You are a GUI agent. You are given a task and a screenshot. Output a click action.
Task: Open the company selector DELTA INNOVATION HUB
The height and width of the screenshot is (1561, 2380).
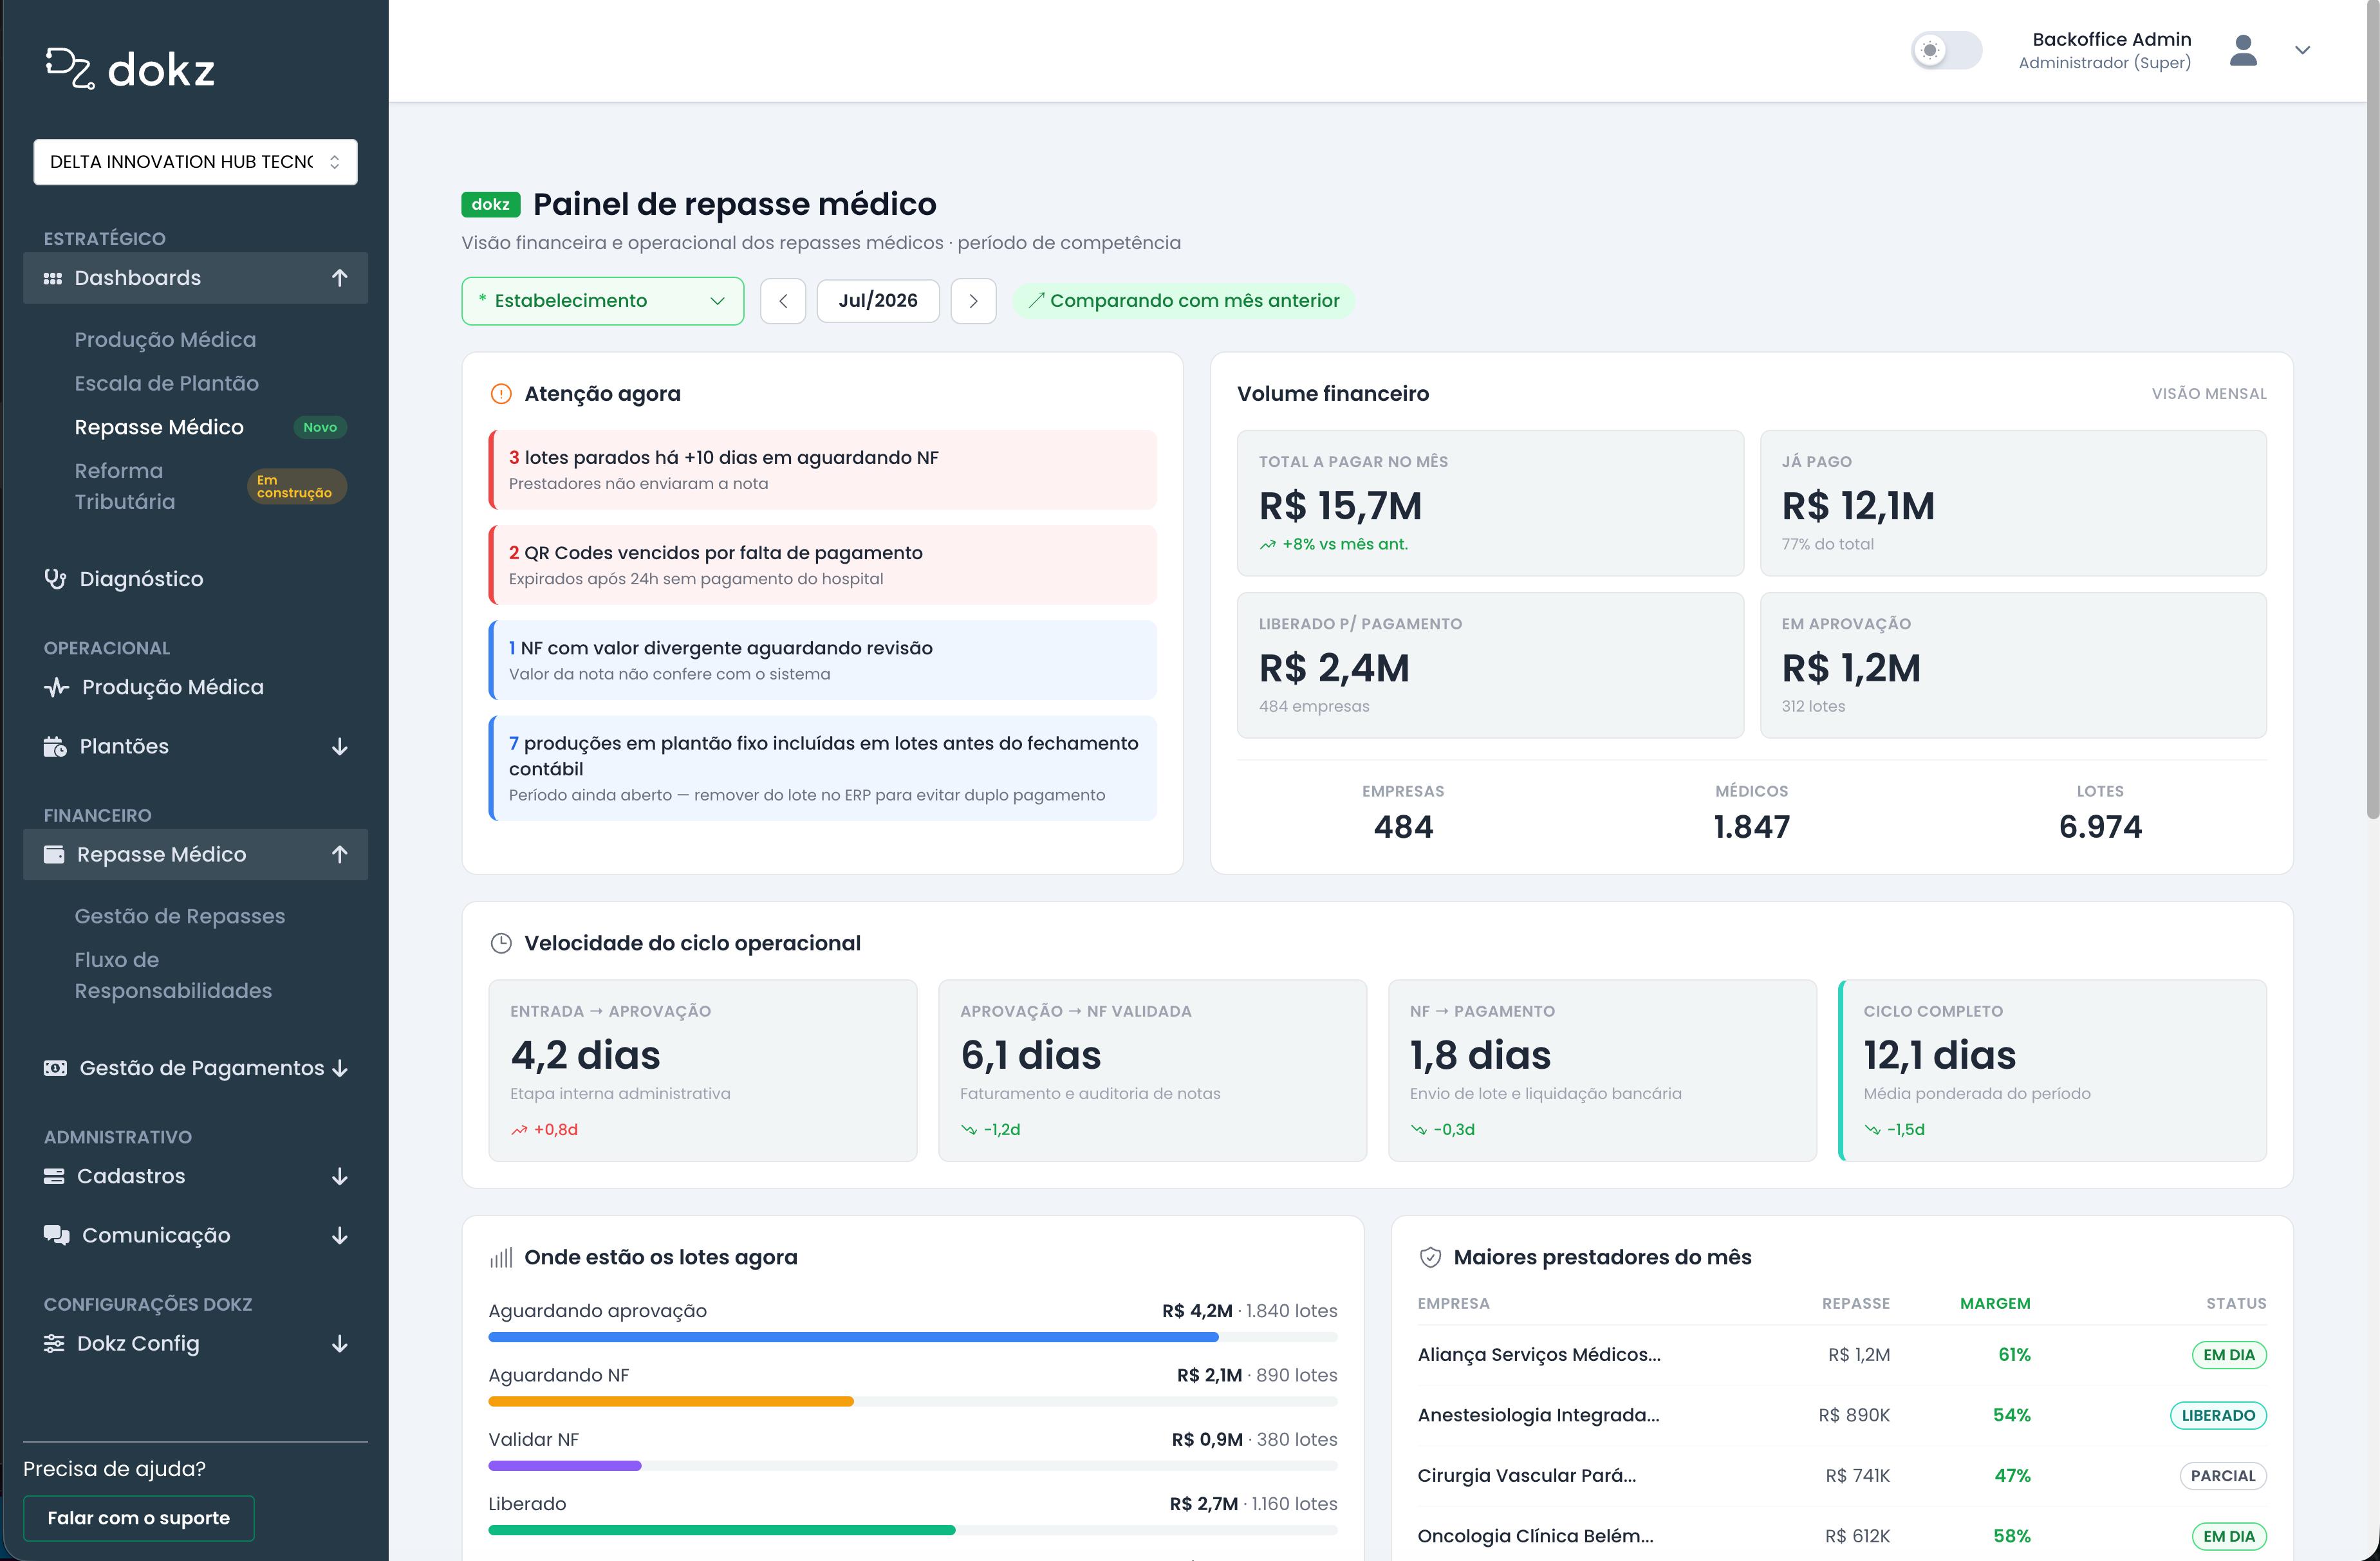click(x=195, y=162)
